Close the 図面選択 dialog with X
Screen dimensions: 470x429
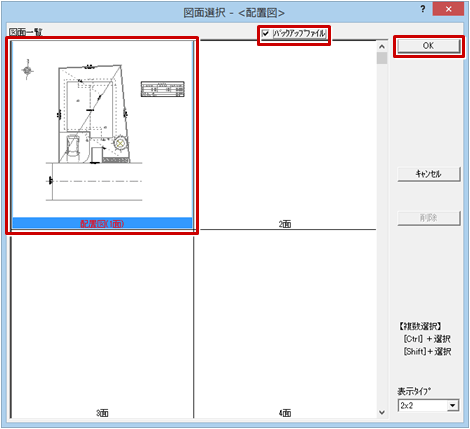(x=448, y=9)
